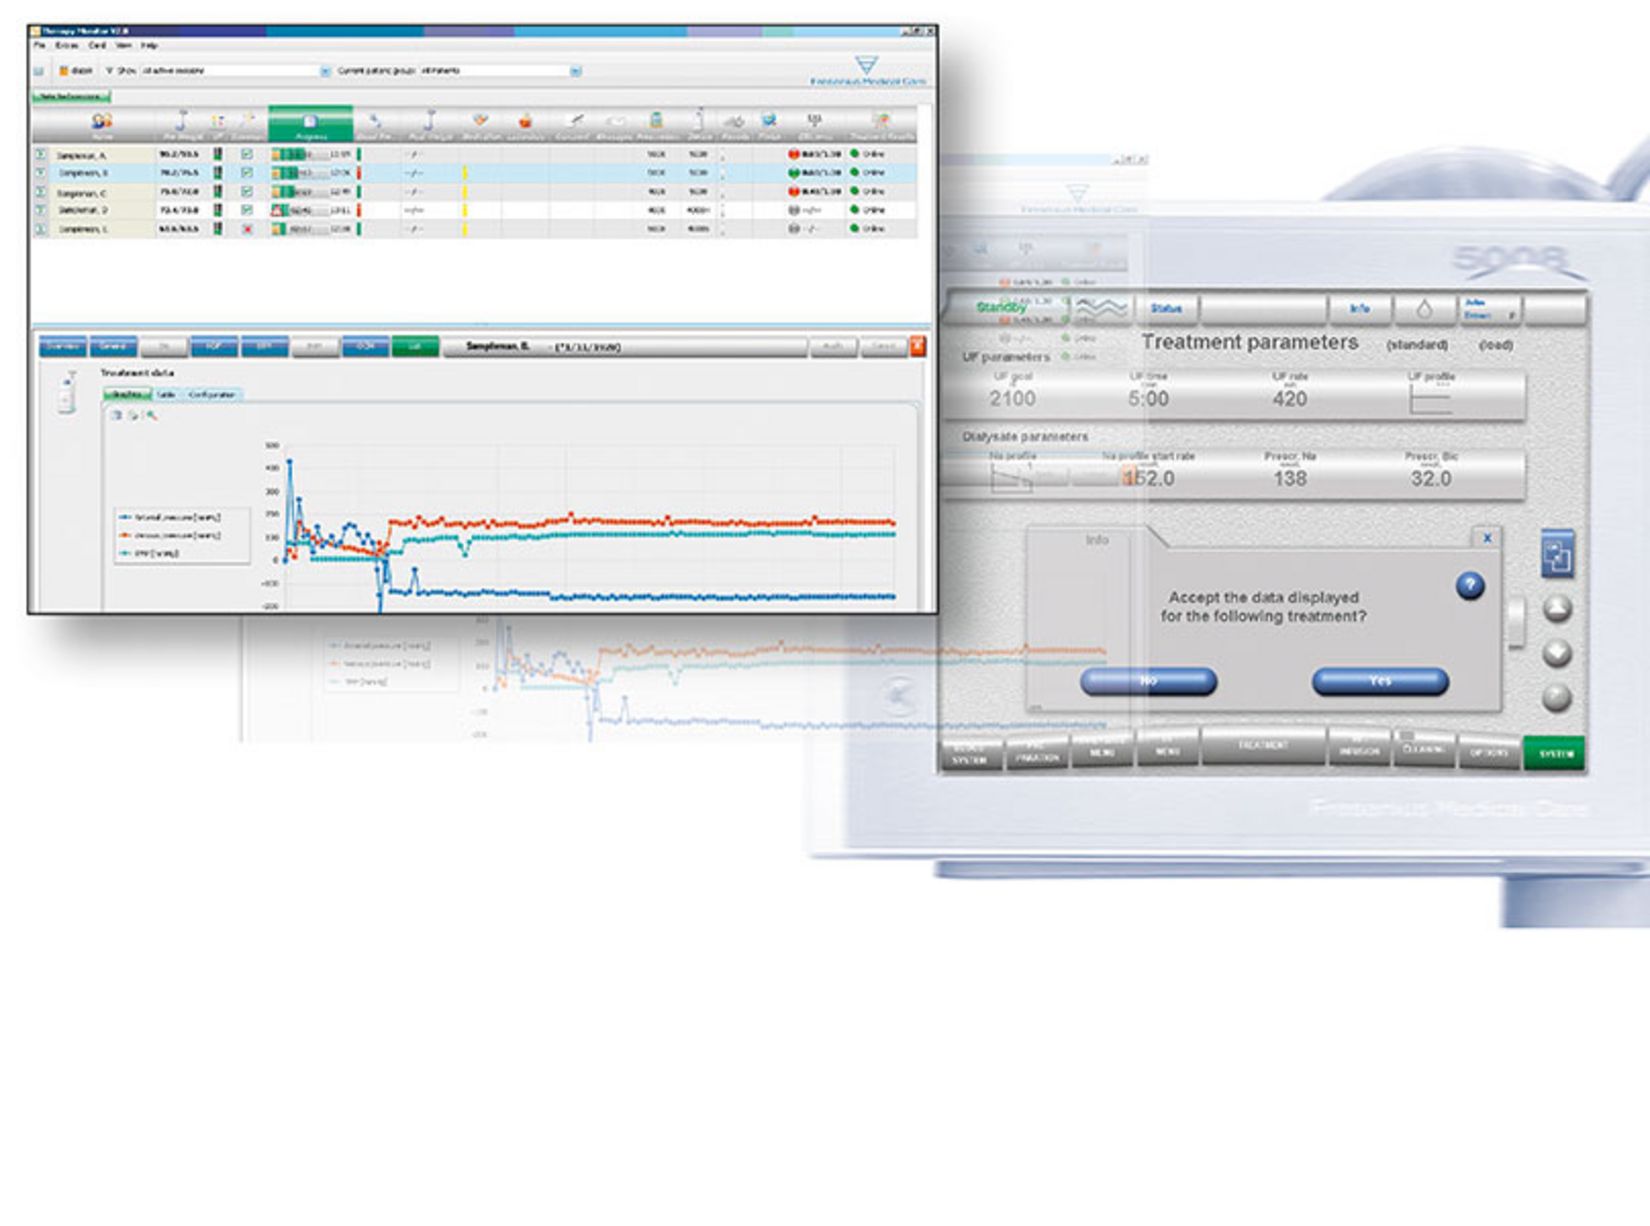The image size is (1650, 1226).
Task: Click the red X checkbox for Sampleman, E
Action: pos(245,228)
